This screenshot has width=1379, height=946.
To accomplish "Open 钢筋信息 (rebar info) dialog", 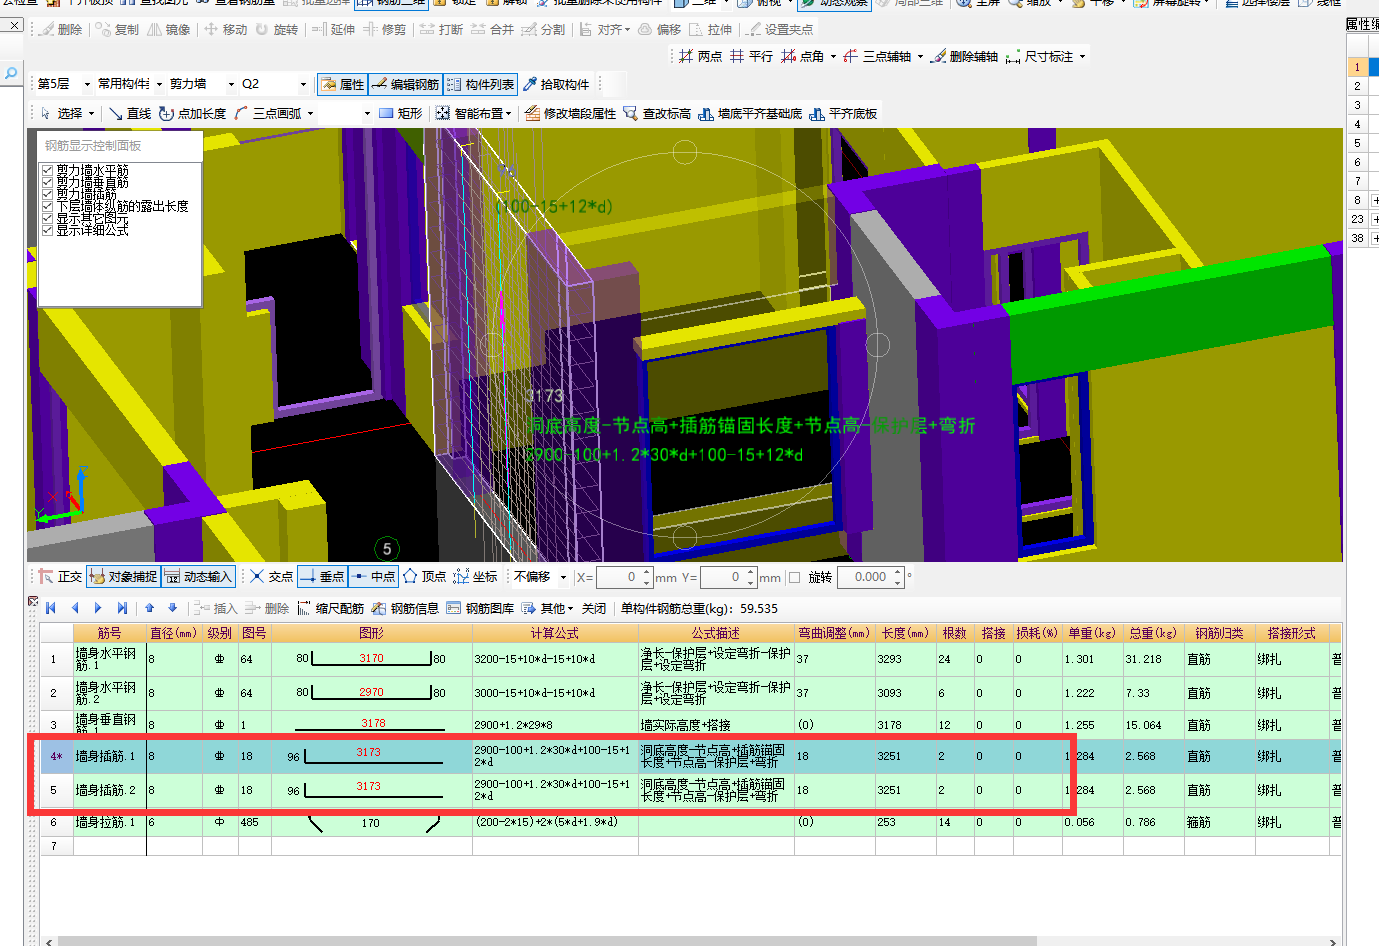I will 405,608.
